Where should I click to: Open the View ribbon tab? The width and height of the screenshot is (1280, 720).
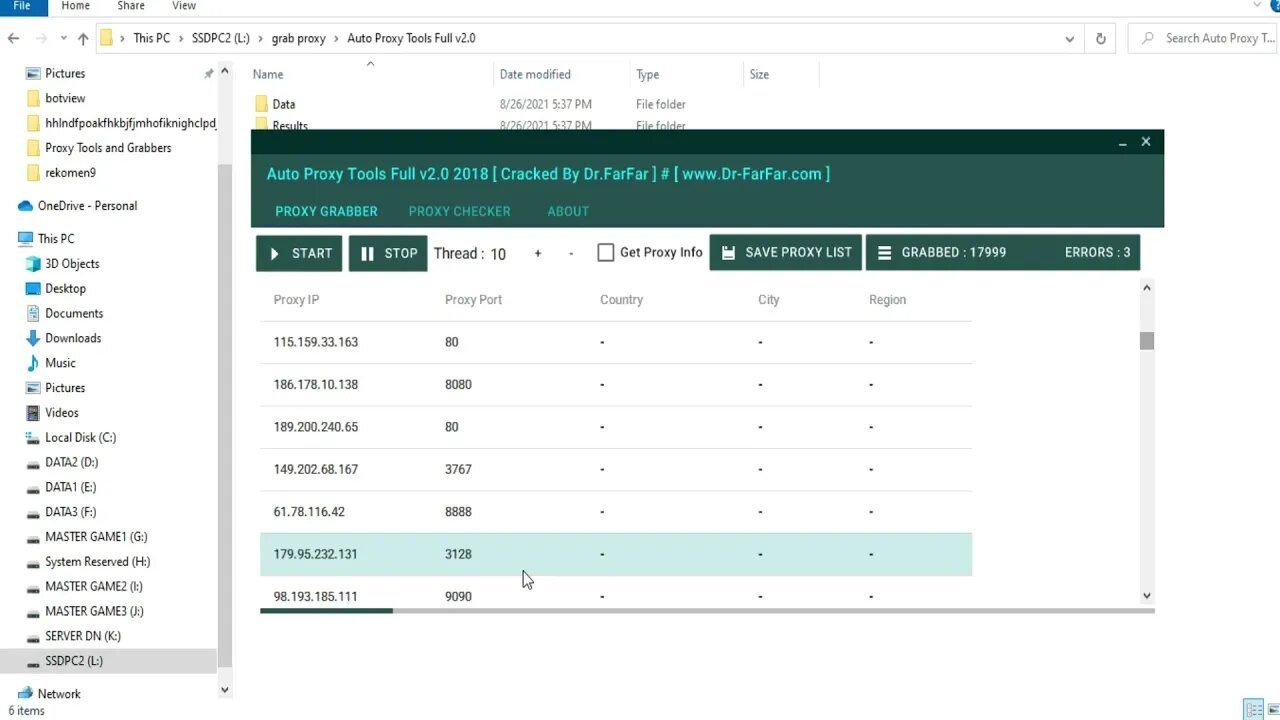[184, 6]
